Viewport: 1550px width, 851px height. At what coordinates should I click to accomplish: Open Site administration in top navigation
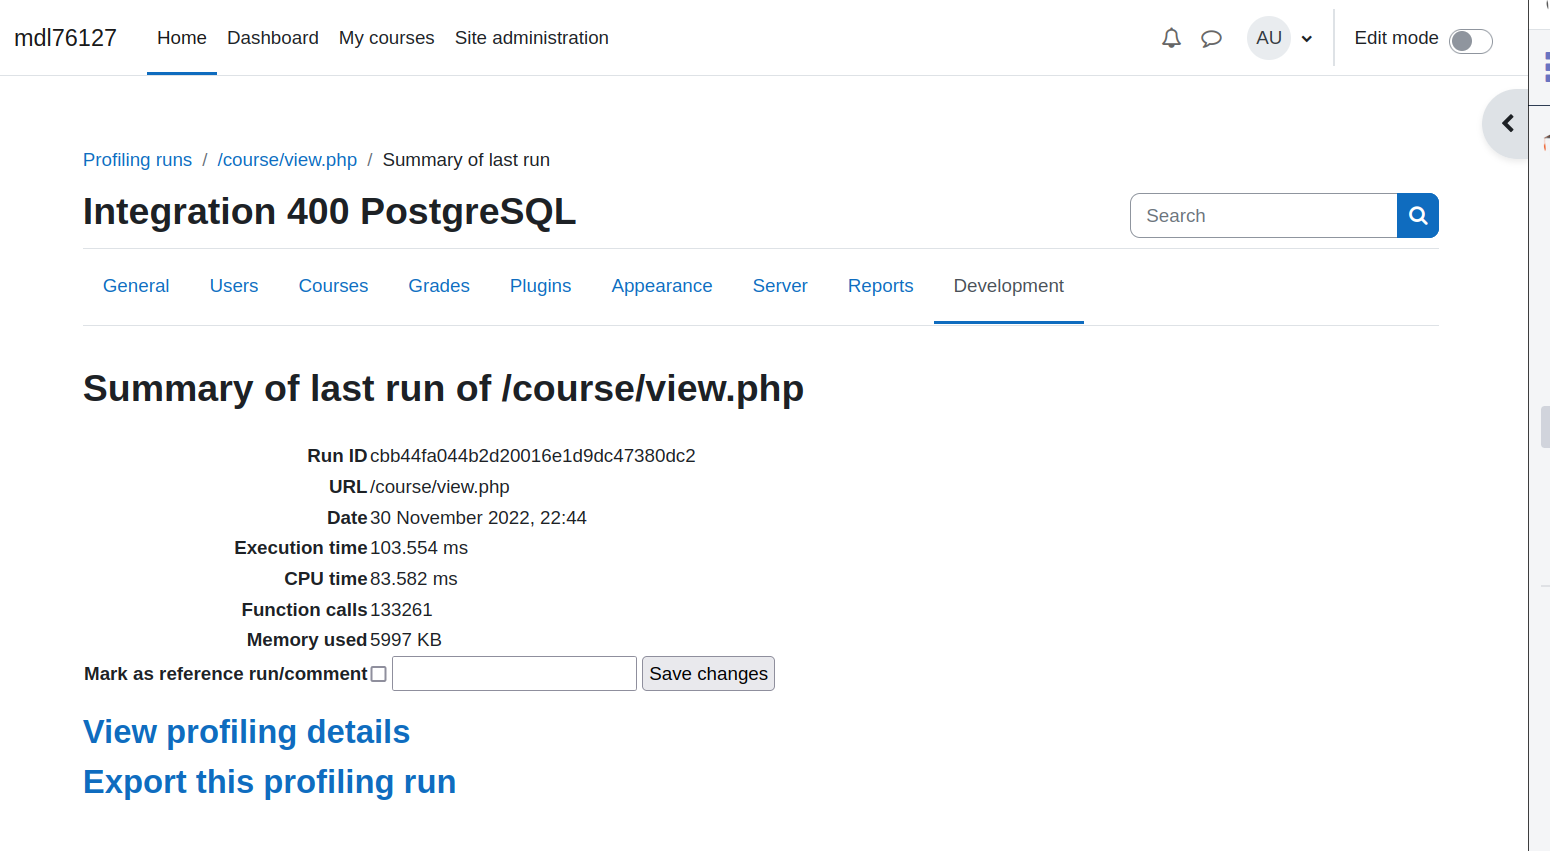pyautogui.click(x=532, y=38)
